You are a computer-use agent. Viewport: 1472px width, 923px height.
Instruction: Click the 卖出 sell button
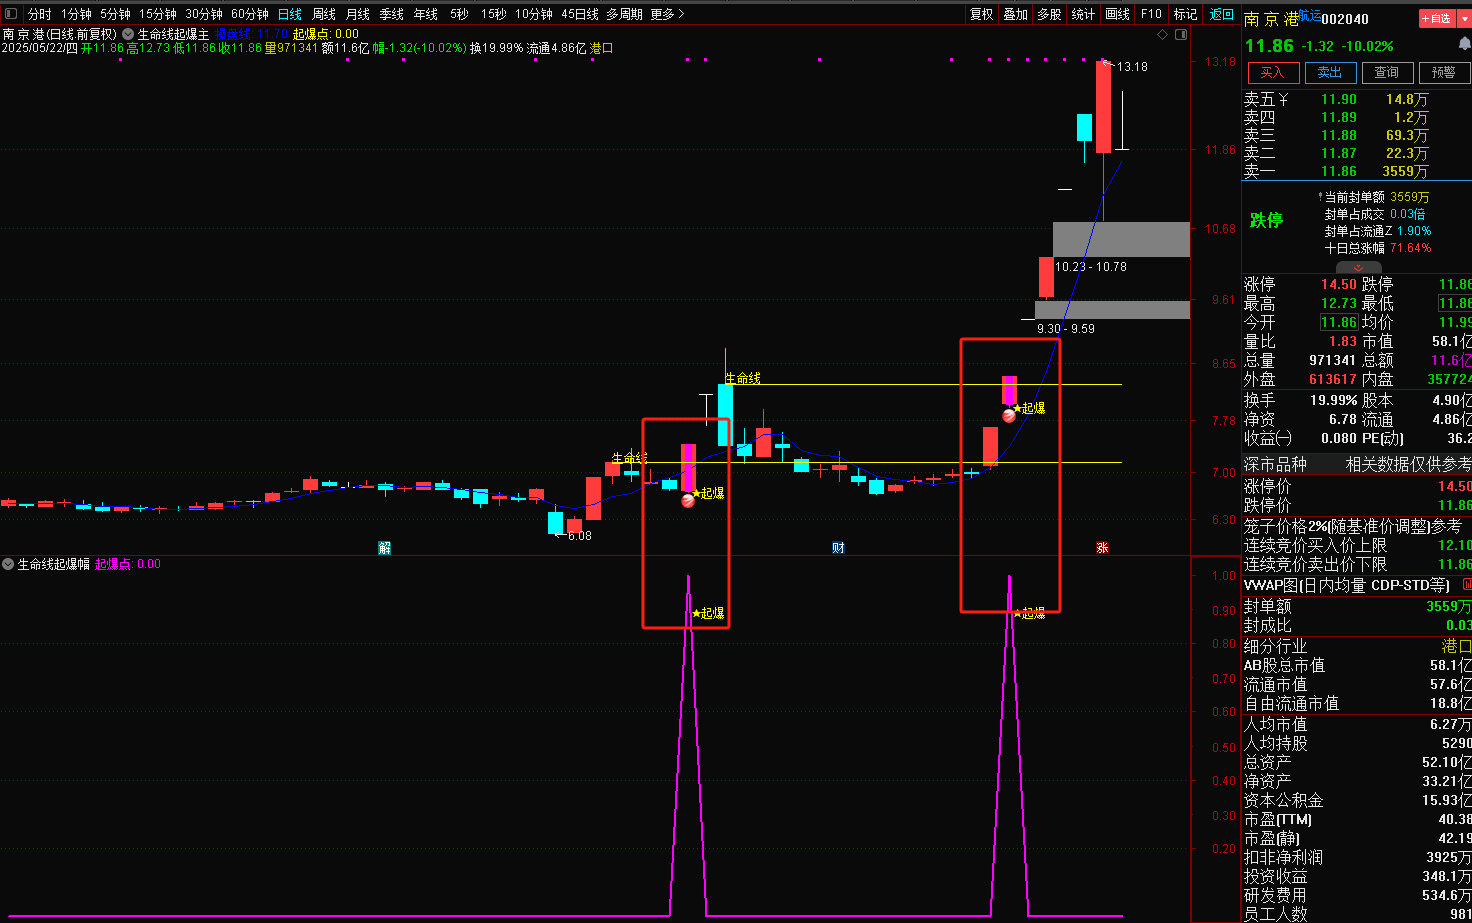coord(1330,72)
